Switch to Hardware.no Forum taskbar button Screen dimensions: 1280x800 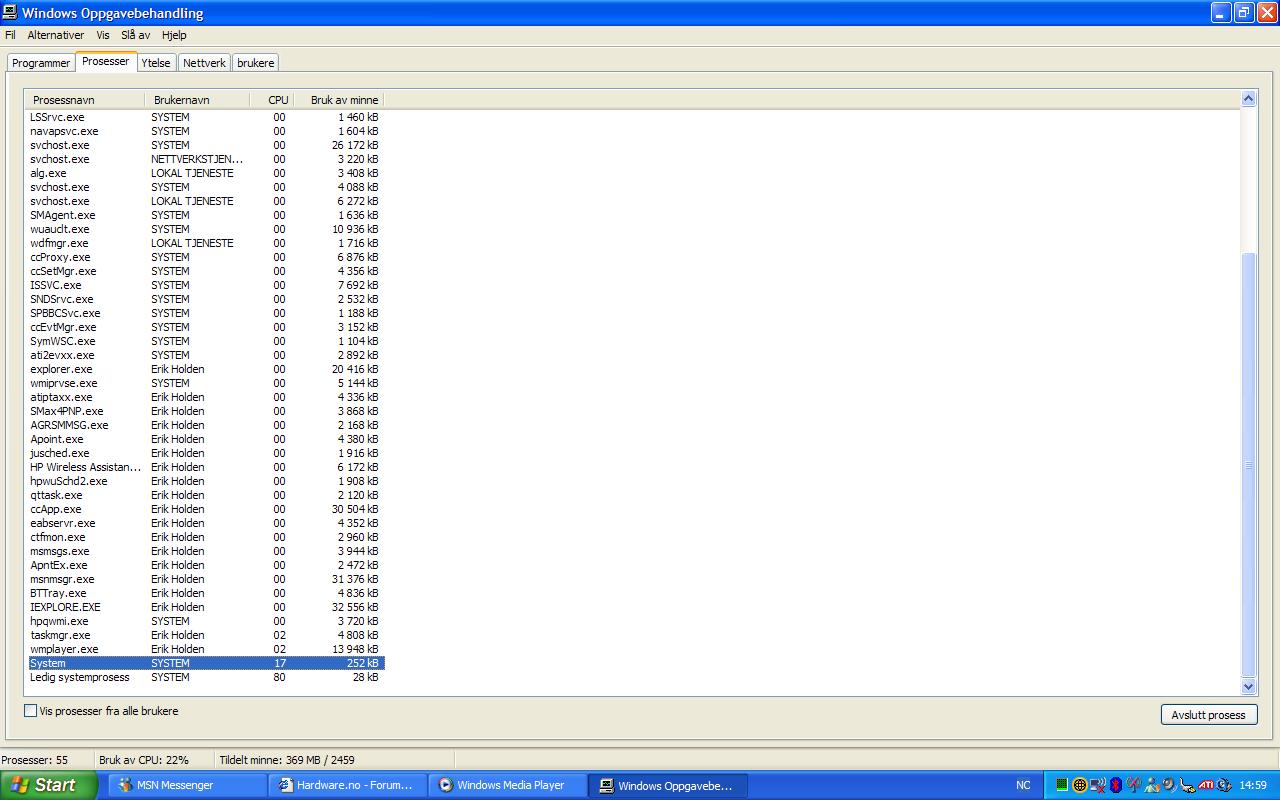[x=347, y=785]
